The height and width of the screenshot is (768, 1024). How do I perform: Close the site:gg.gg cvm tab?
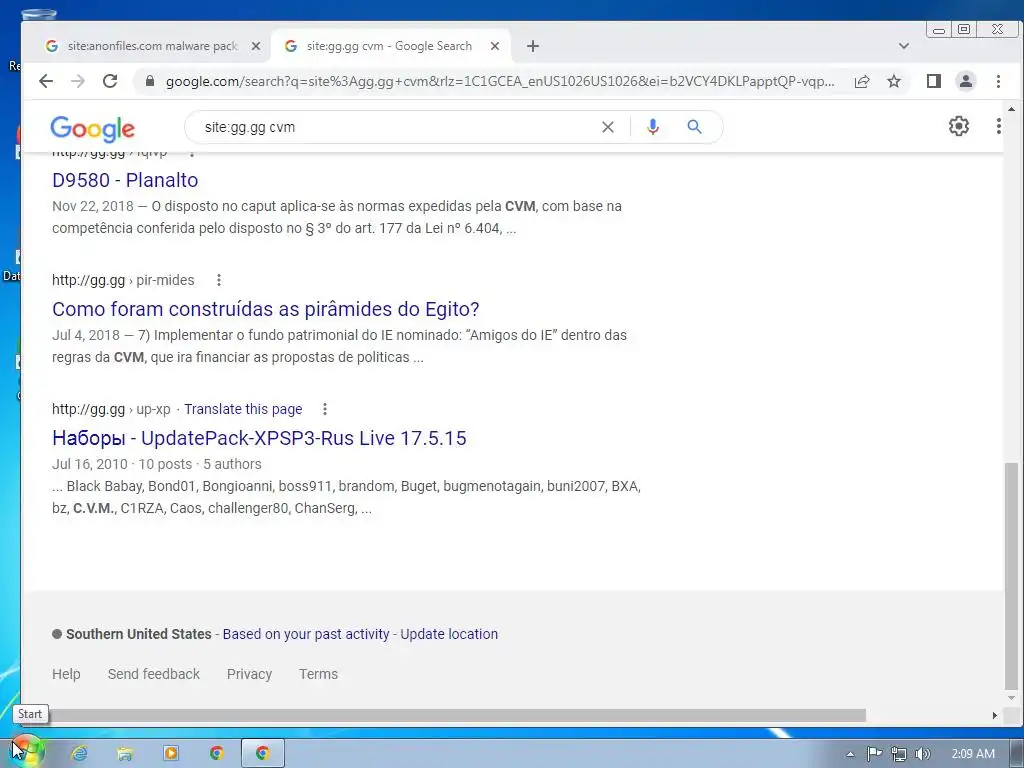pyautogui.click(x=495, y=46)
